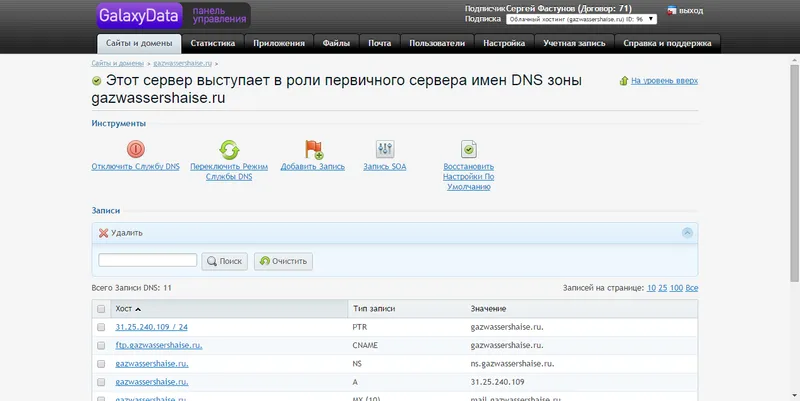
Task: Open the gazwassershaise.ru. NS record host link
Action: click(x=152, y=364)
